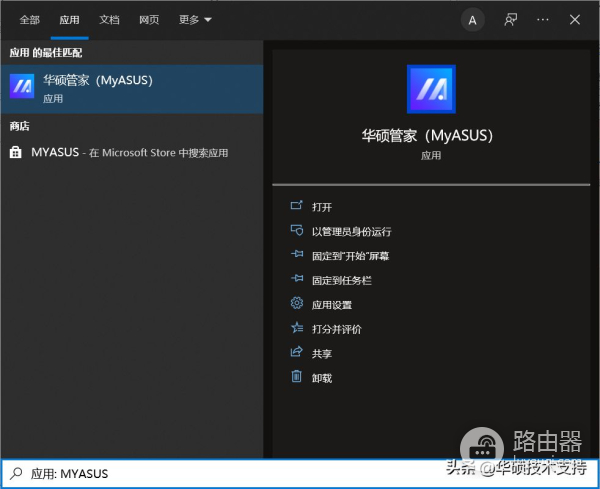Expand the 更多 dropdown

pyautogui.click(x=195, y=20)
